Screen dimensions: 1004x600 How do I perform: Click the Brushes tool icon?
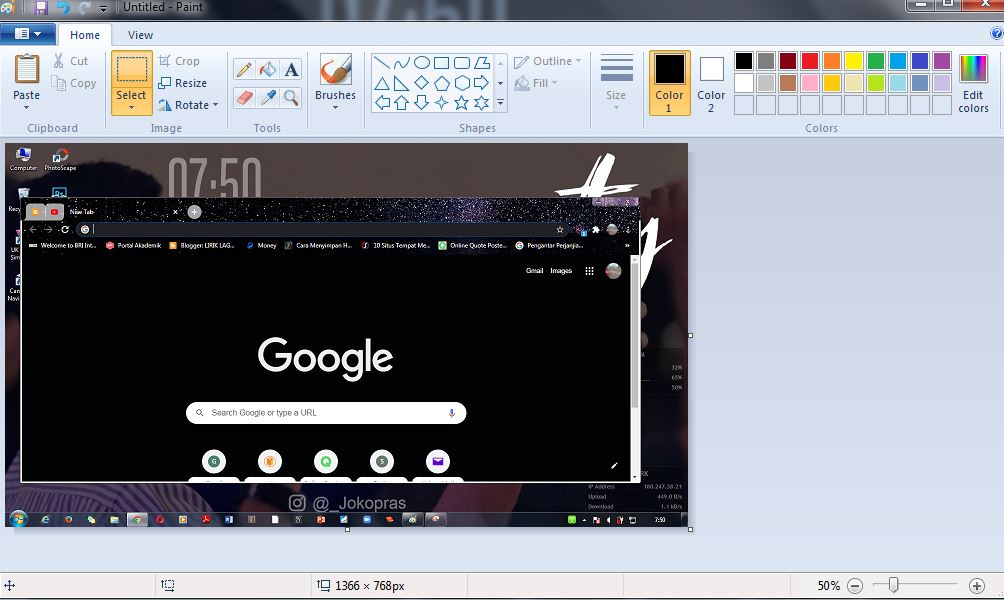click(x=336, y=70)
